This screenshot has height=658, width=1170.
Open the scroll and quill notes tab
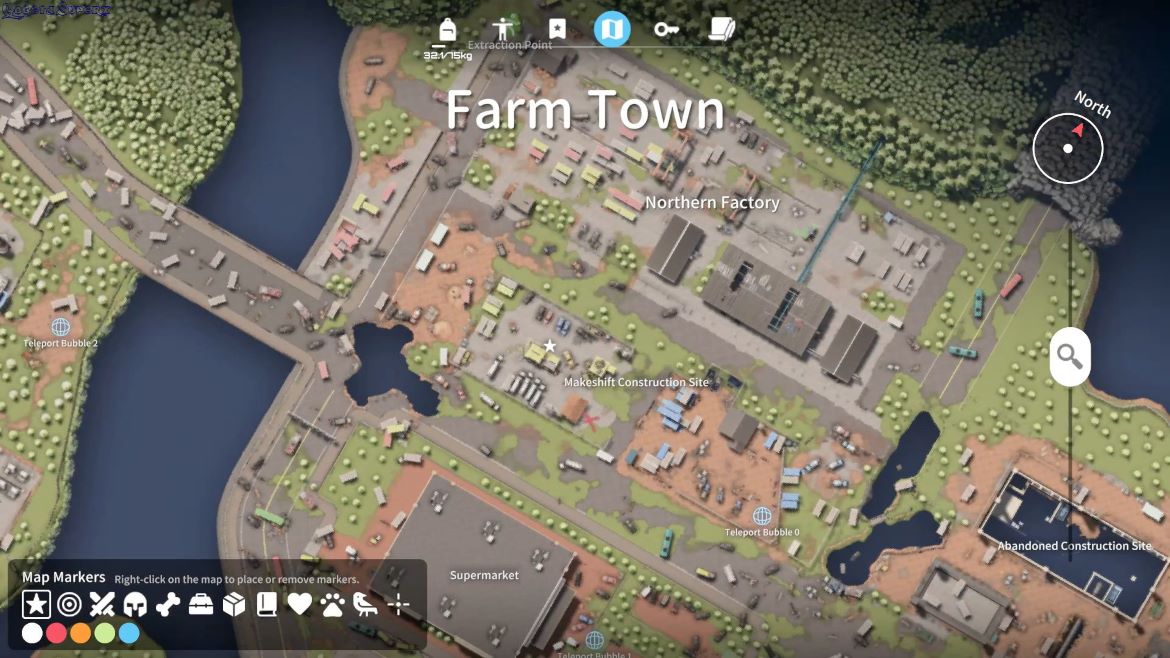click(721, 29)
